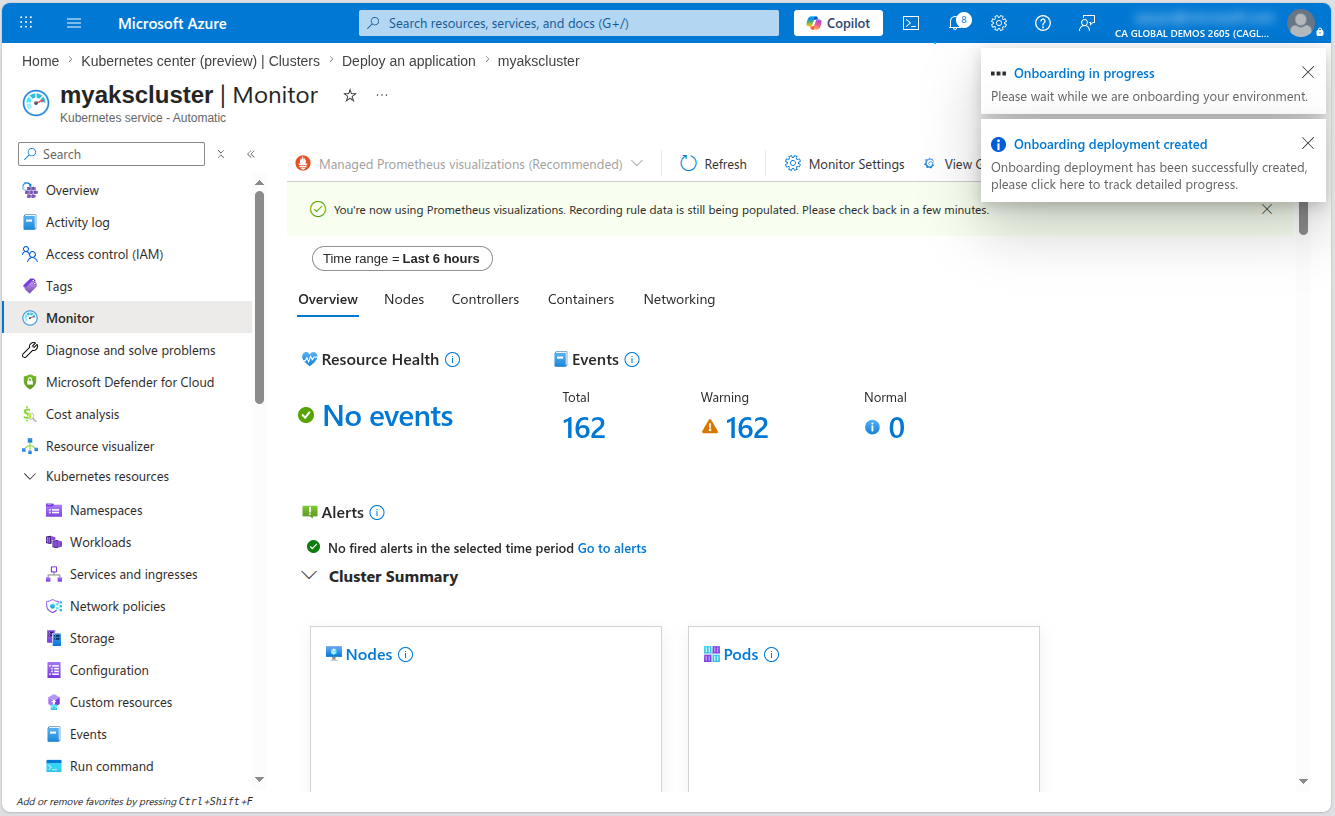Image resolution: width=1335 pixels, height=816 pixels.
Task: Close the Onboarding deployment created notification
Action: [x=1308, y=143]
